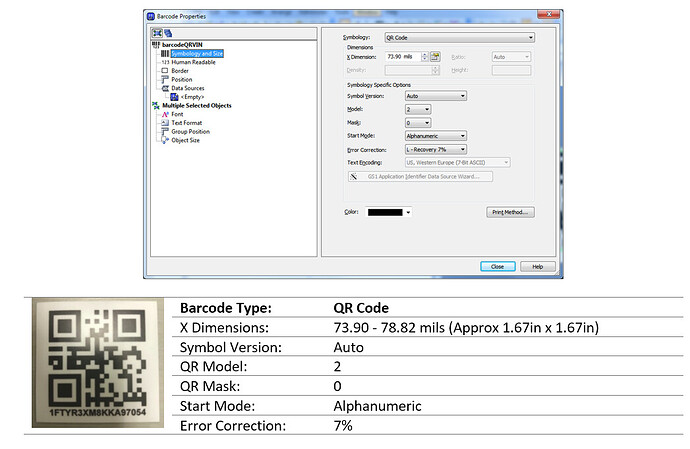This screenshot has height=449, width=690.
Task: Select the <Empty> data source entry
Action: [192, 97]
